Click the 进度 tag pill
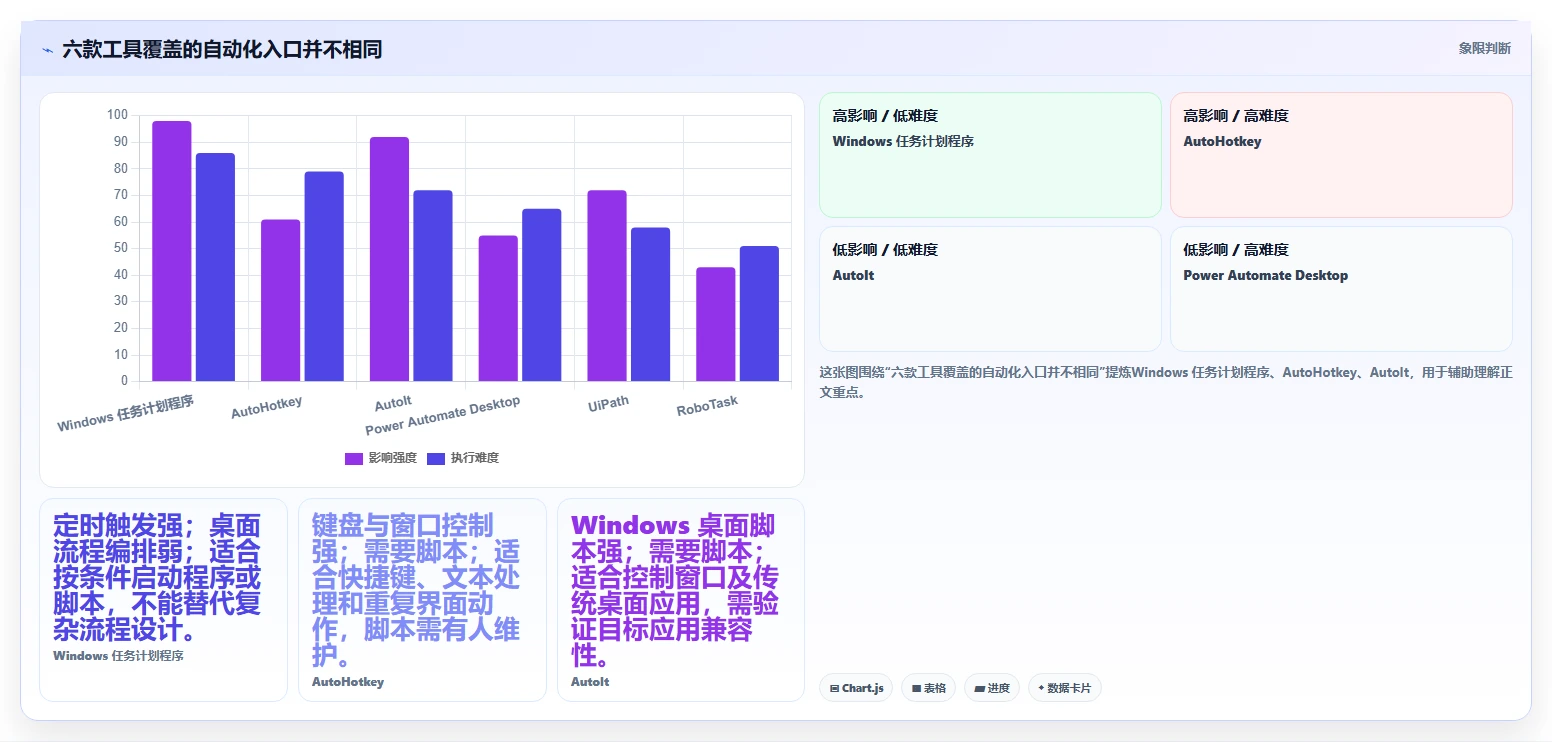Screen dimensions: 1552x742 992,688
